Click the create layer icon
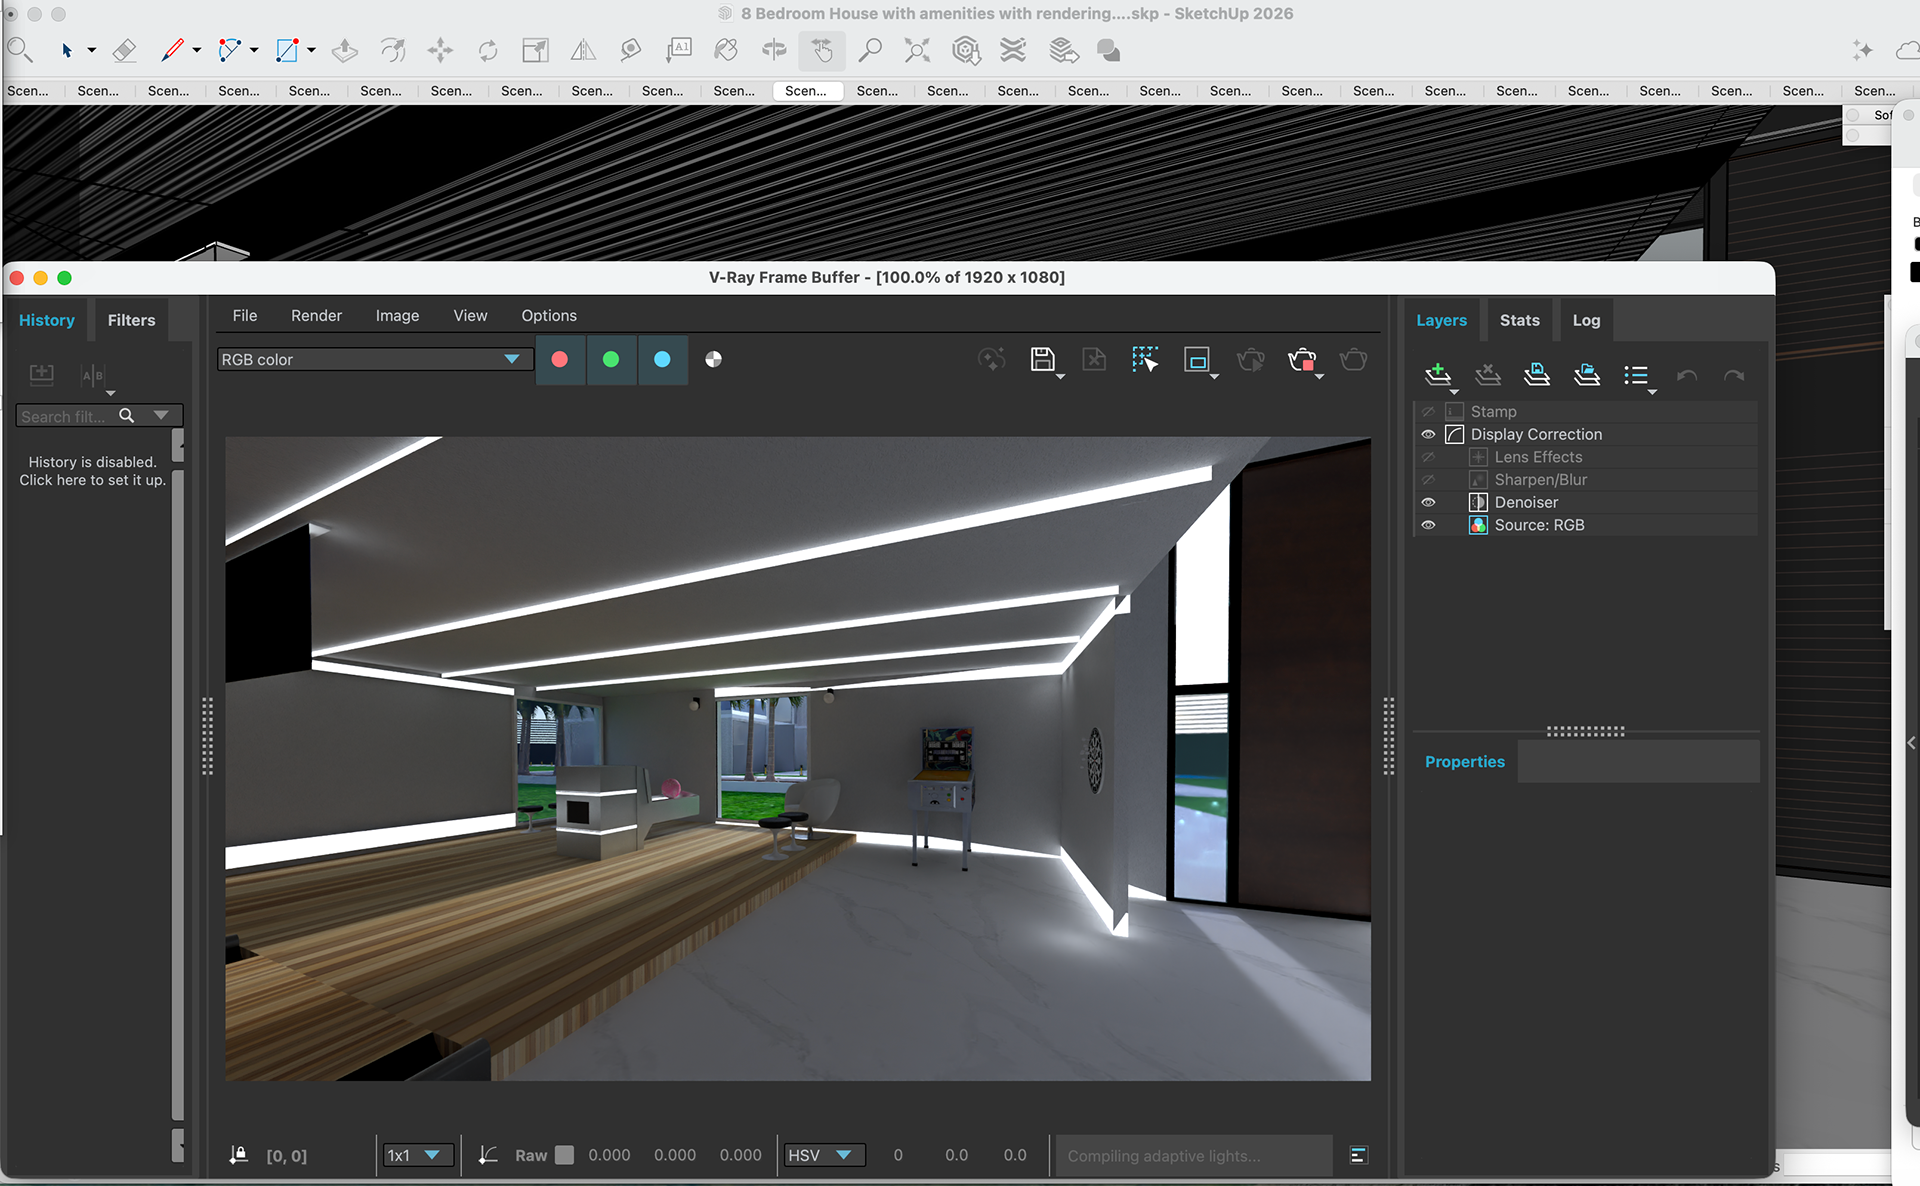Image resolution: width=1920 pixels, height=1186 pixels. point(1437,375)
